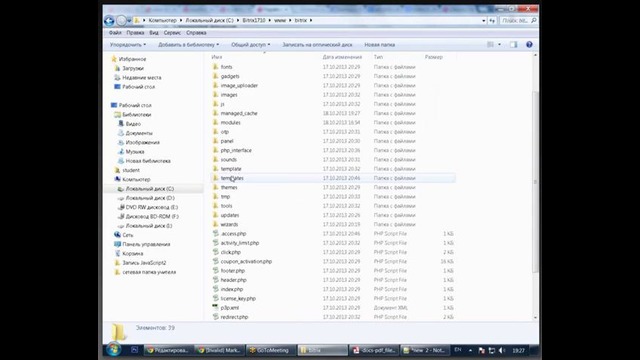Click the EN language indicator in taskbar
Screen dimensions: 640x360
(458, 350)
